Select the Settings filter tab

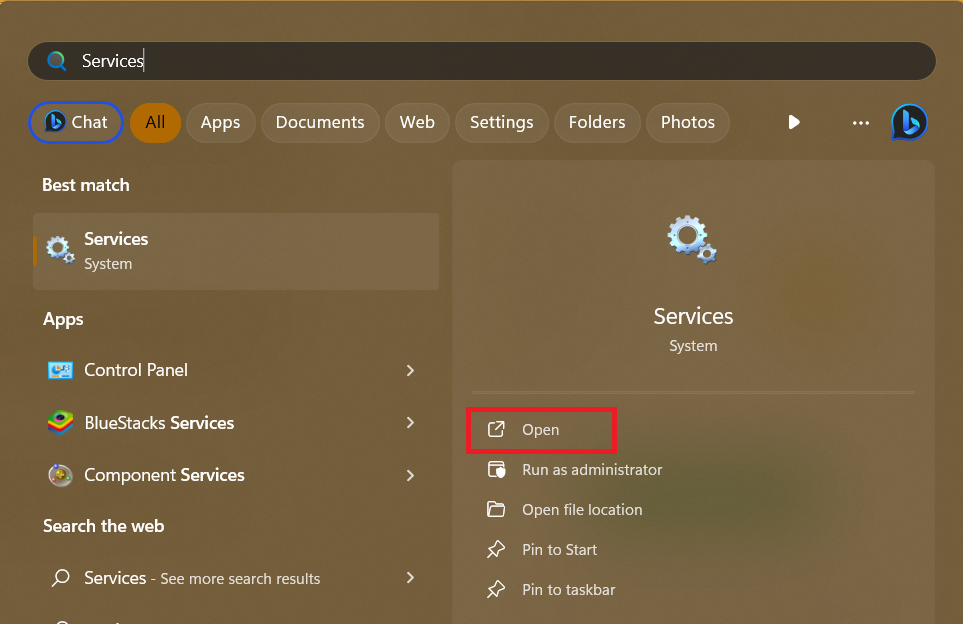click(x=501, y=122)
